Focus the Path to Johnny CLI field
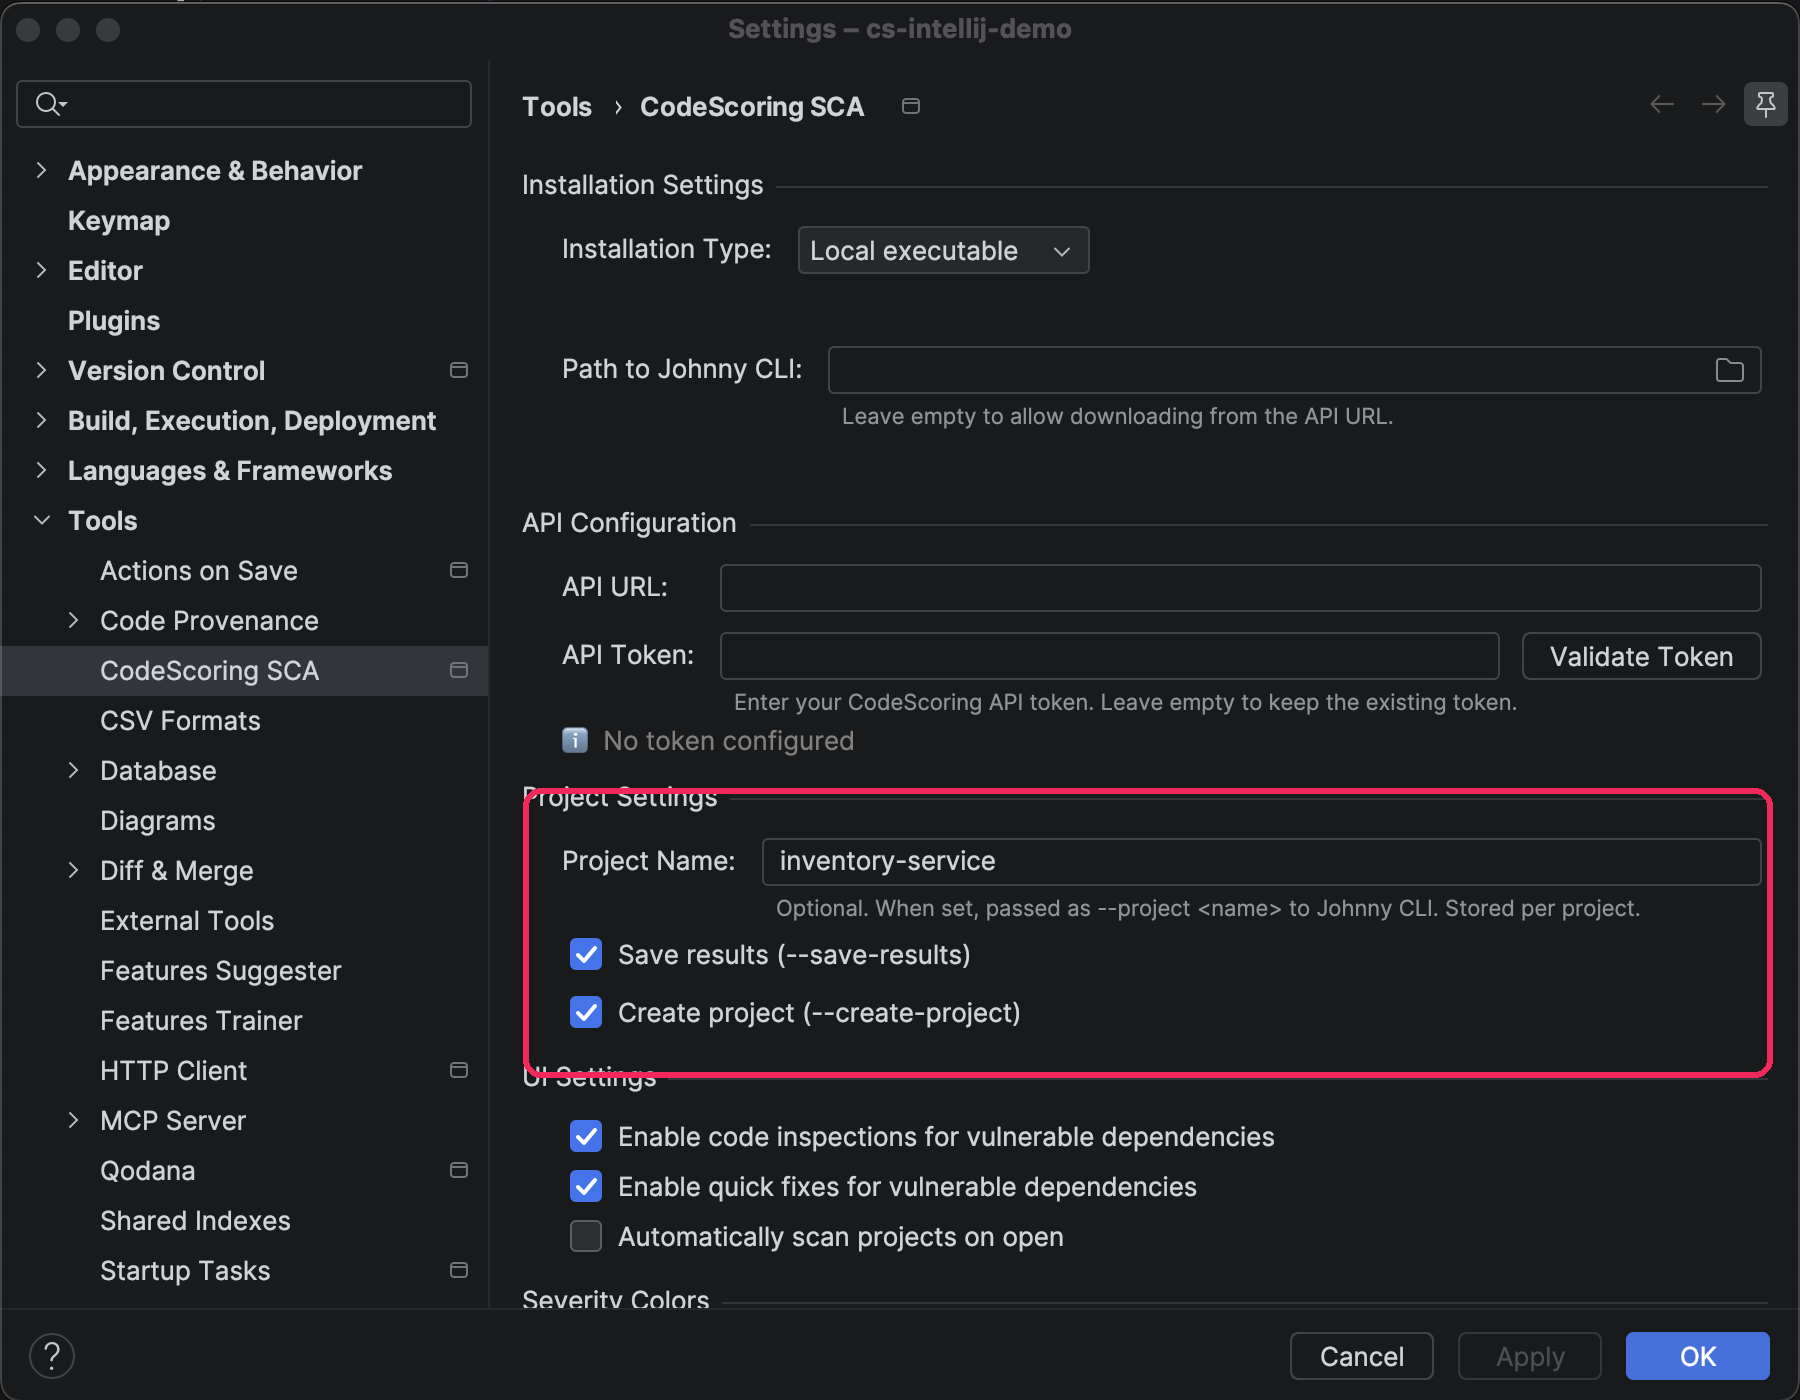 click(1294, 370)
